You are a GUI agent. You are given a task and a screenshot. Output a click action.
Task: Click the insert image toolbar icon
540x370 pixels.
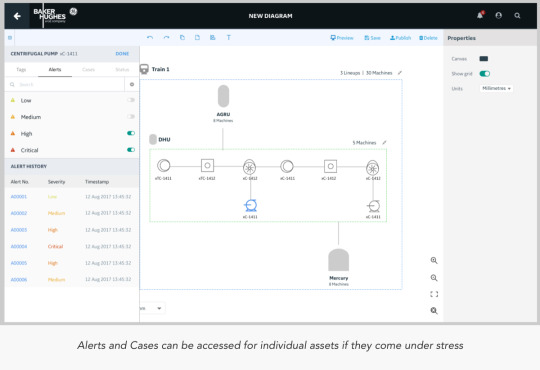pos(212,38)
